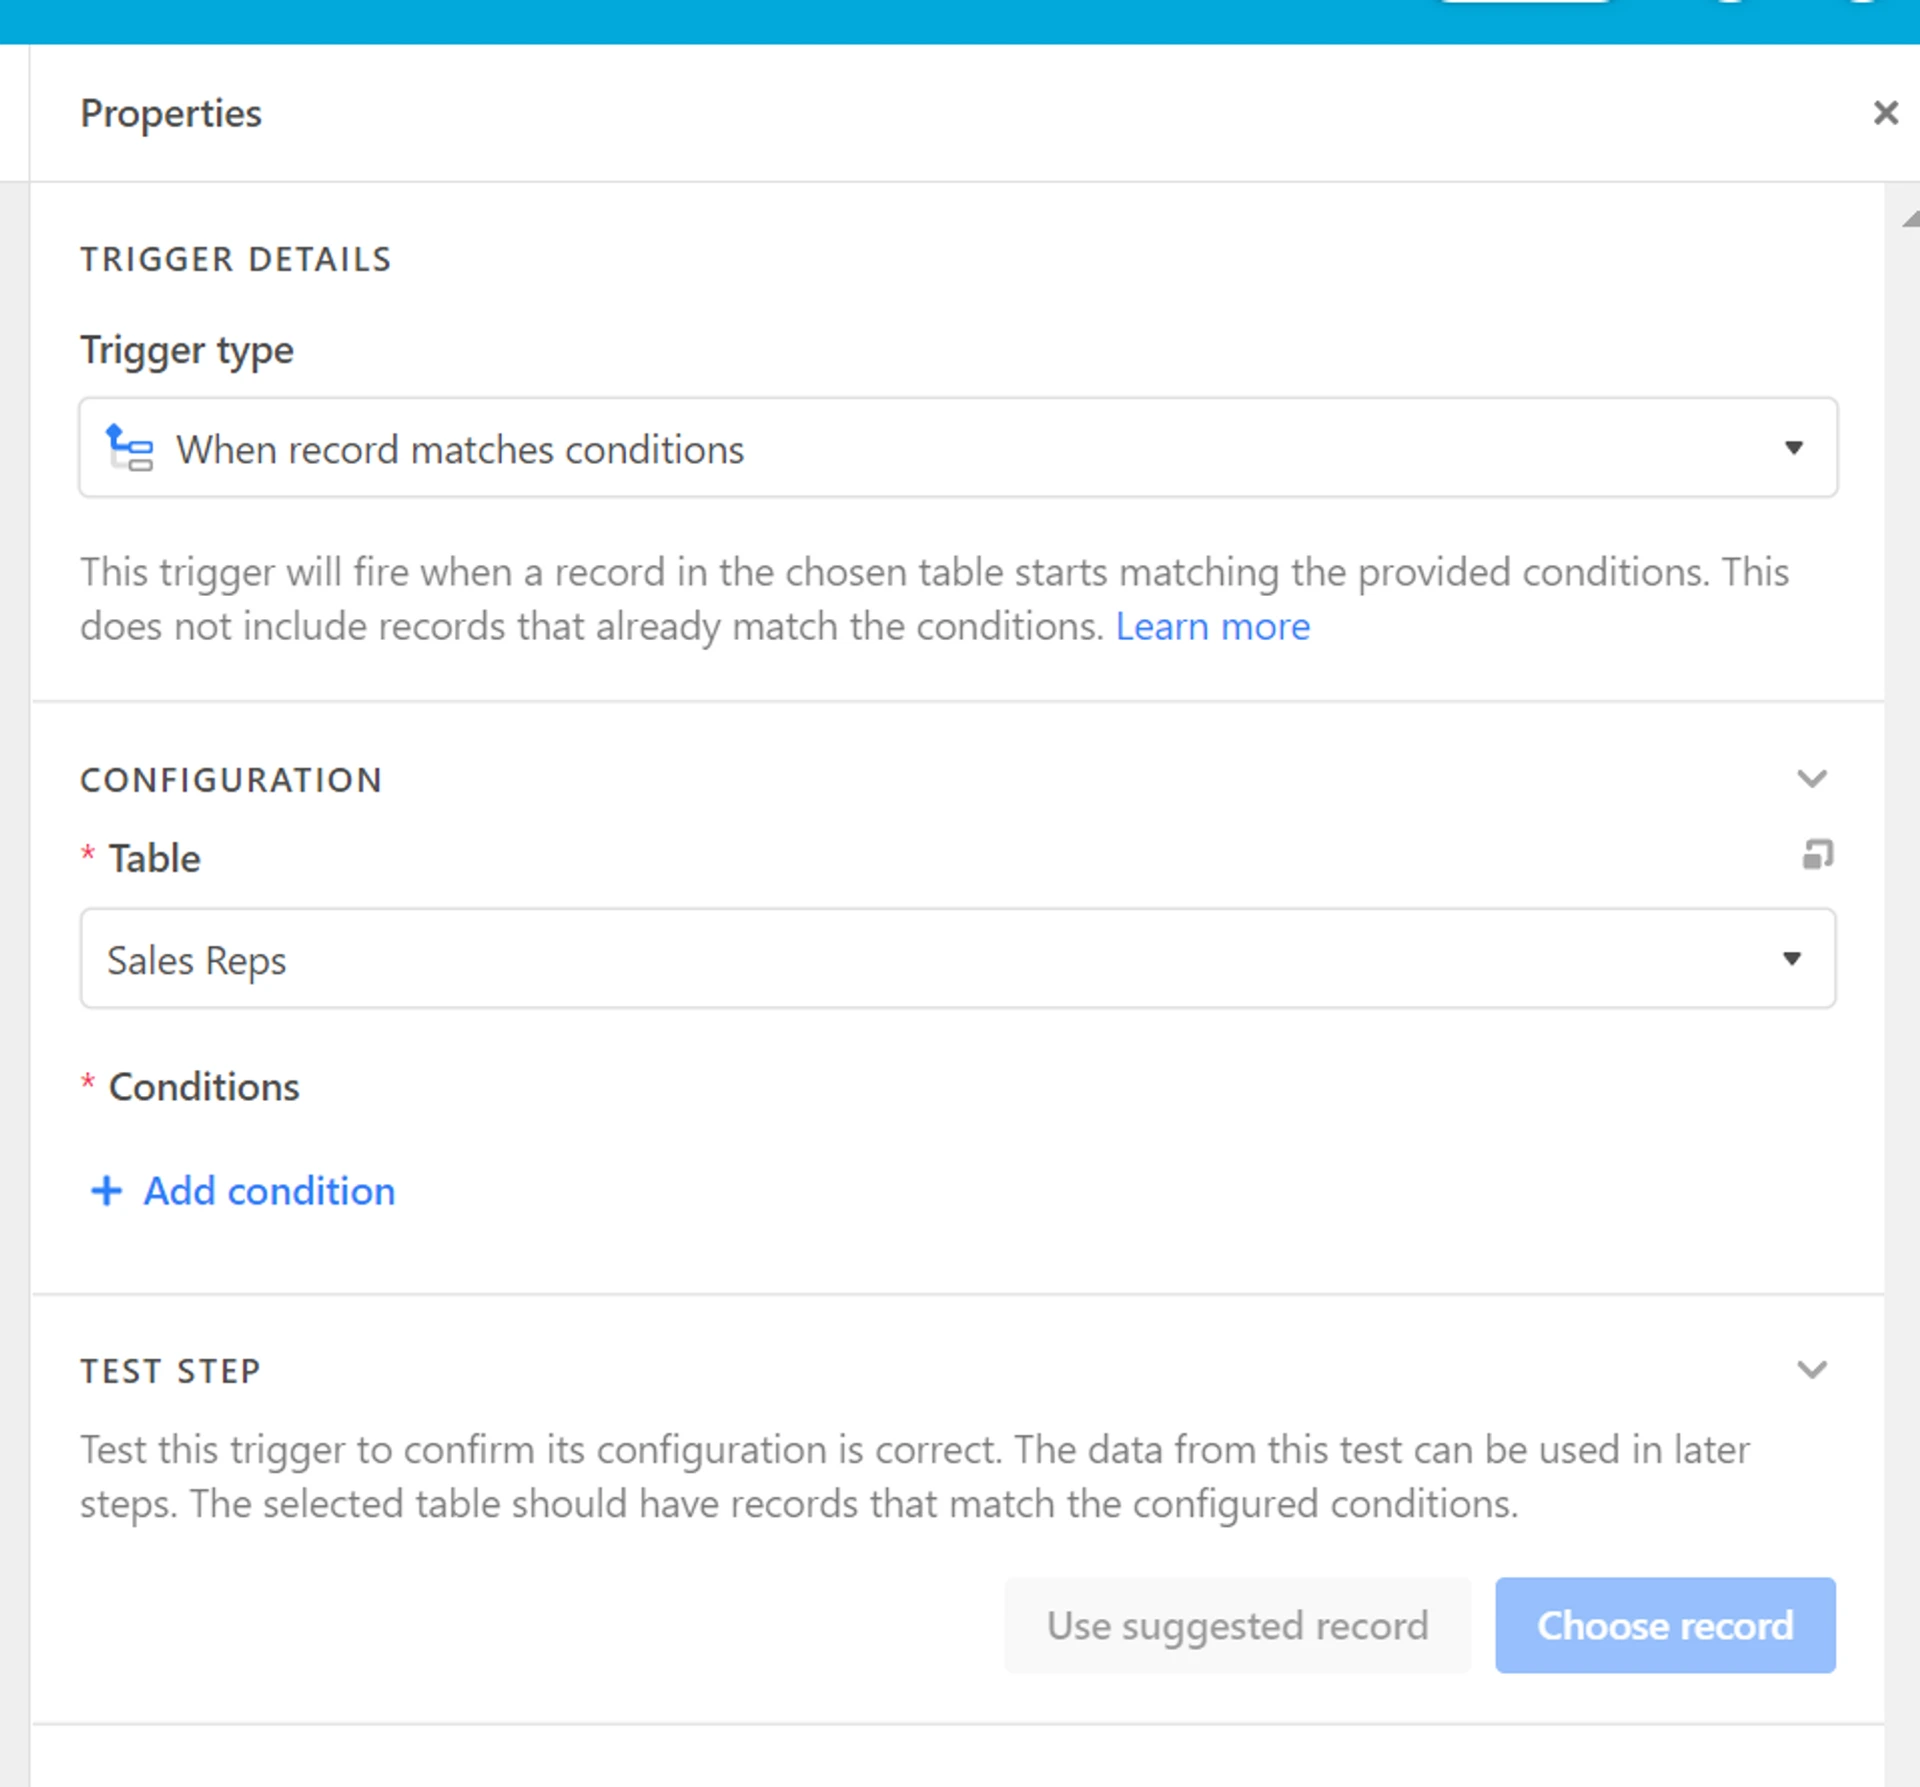Screen dimensions: 1920x1787
Task: Click the Add condition link text
Action: click(269, 1191)
